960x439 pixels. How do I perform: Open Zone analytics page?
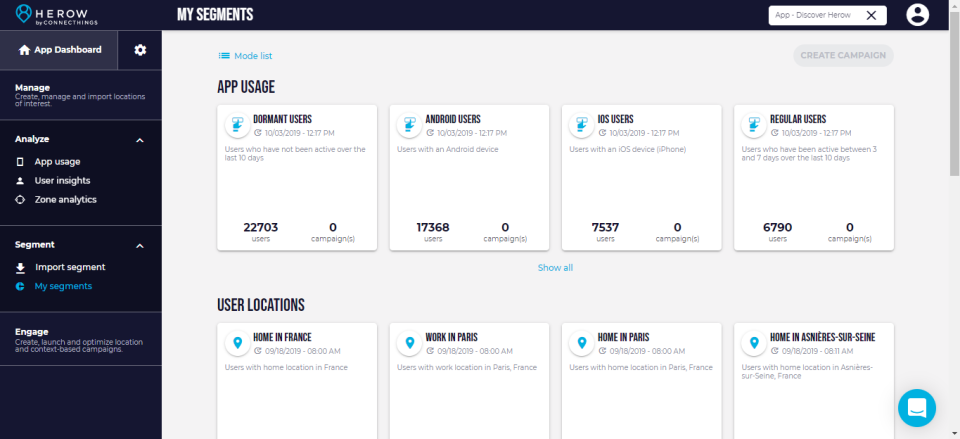(x=65, y=200)
